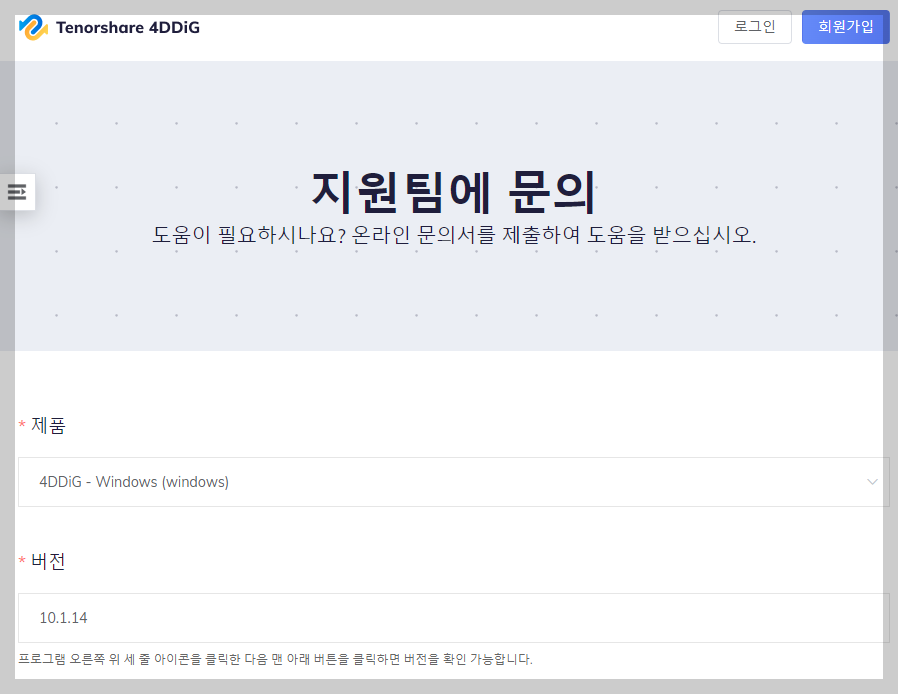Click the 버전 field label

point(48,561)
